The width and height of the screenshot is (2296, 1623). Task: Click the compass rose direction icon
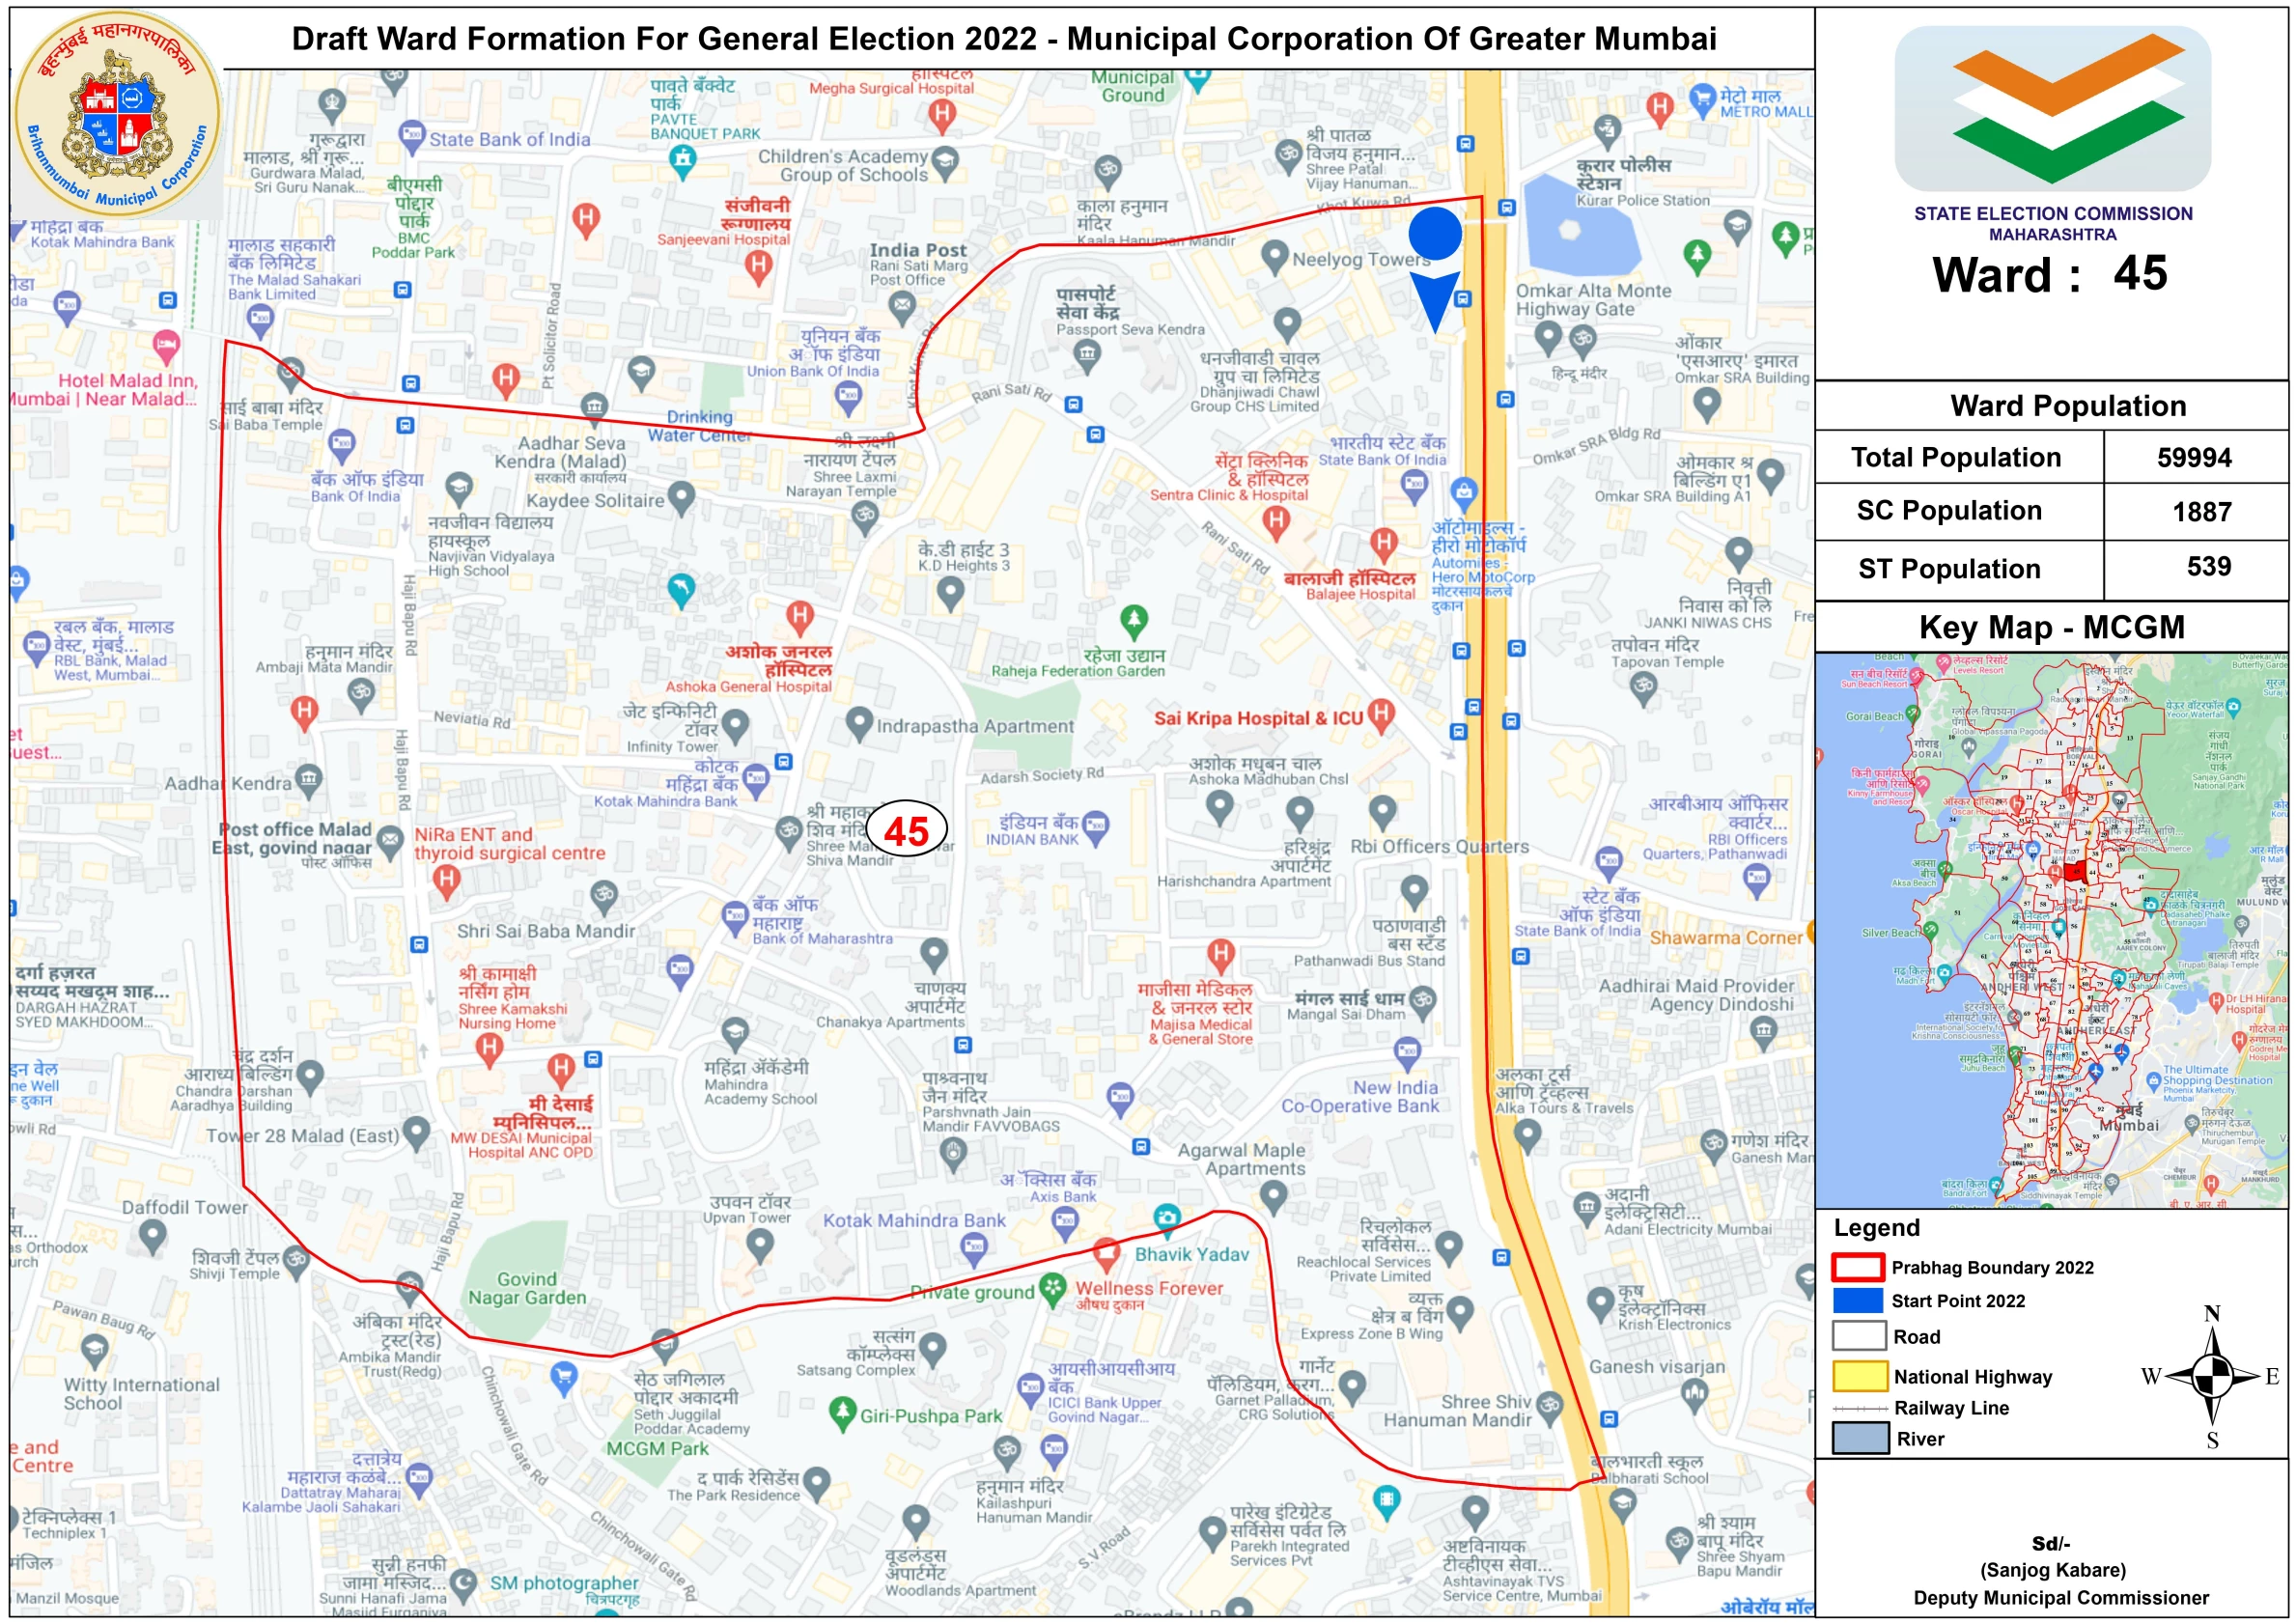pos(2212,1376)
